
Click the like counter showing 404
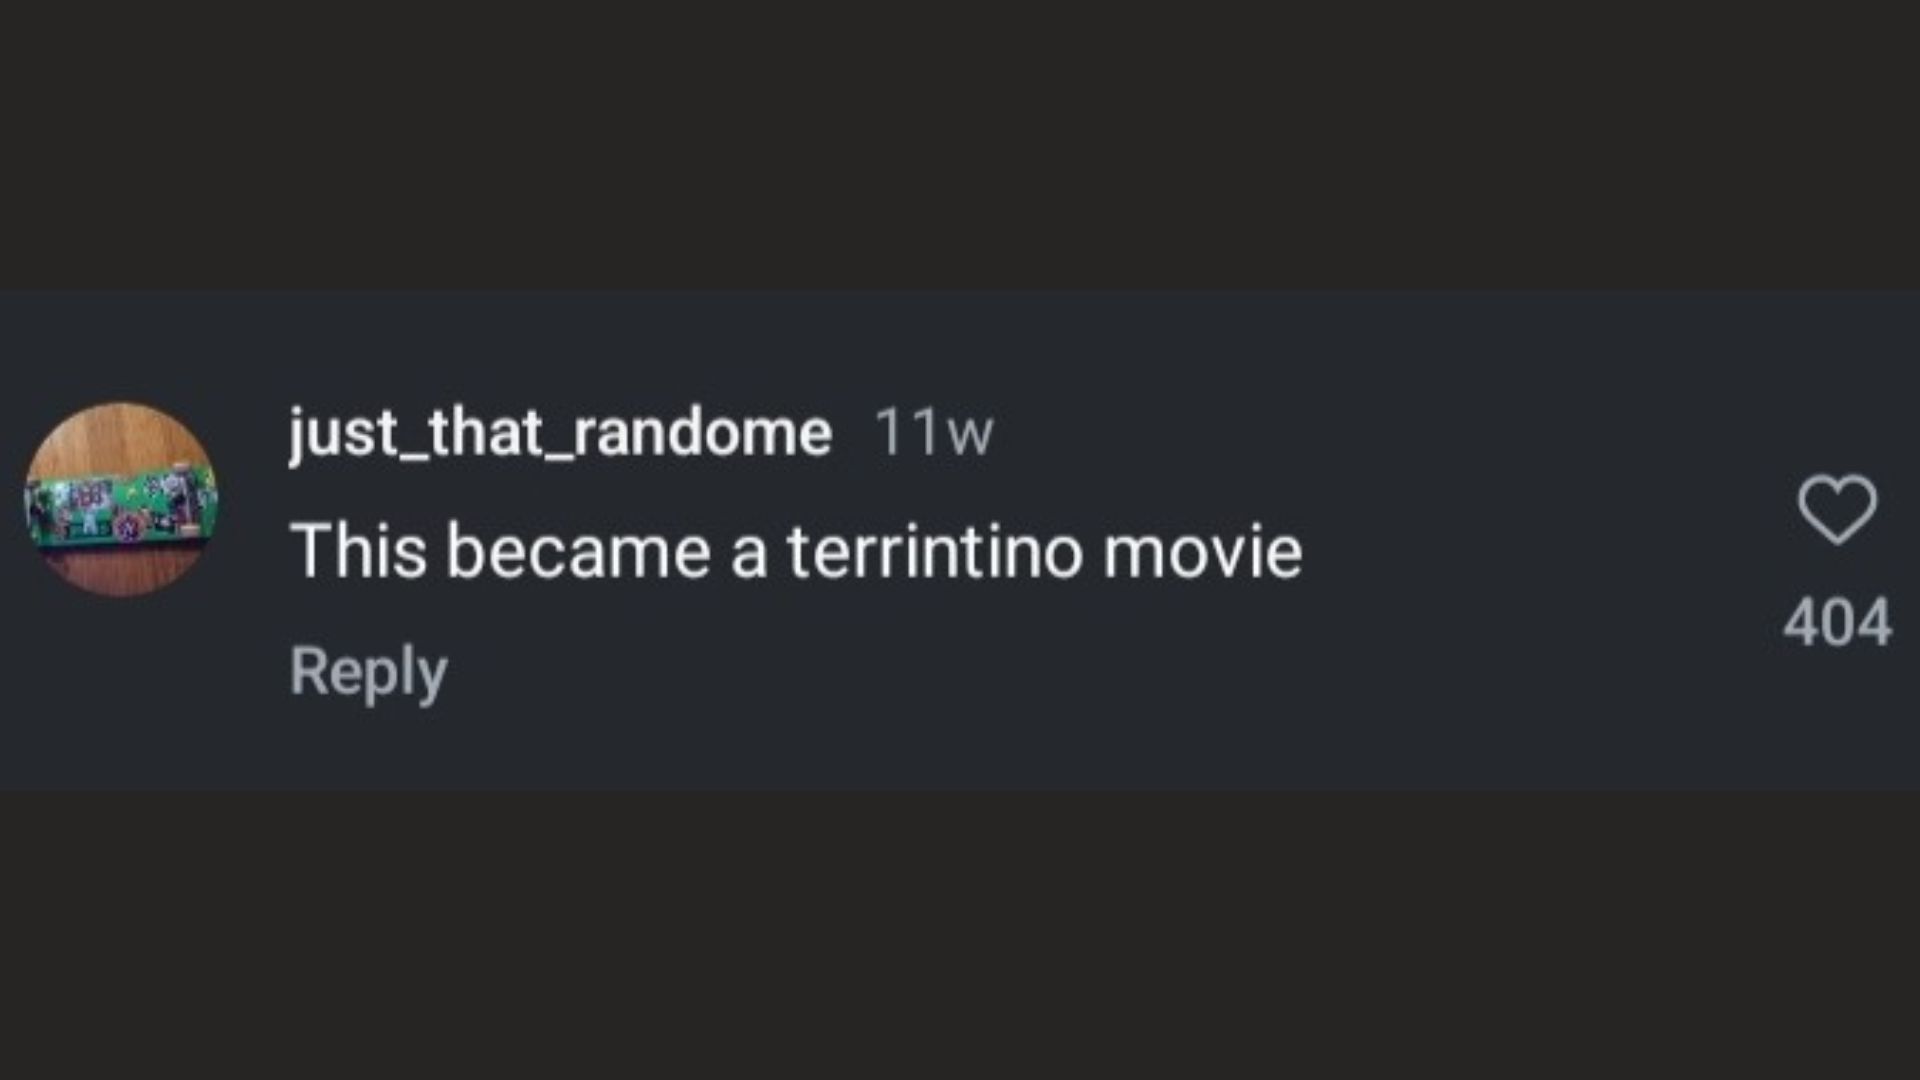pos(1837,622)
